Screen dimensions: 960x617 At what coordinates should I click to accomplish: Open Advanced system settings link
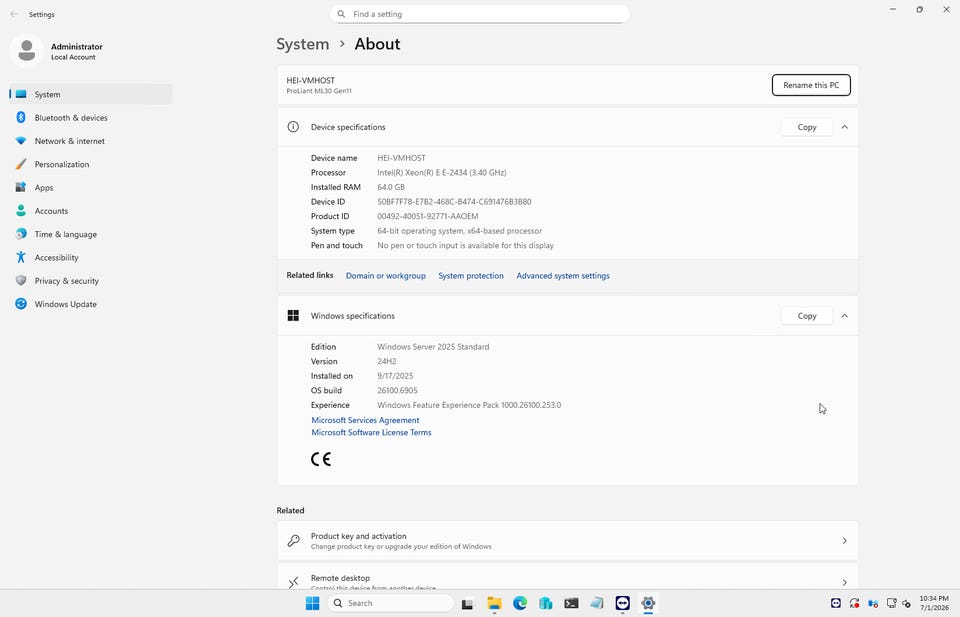(x=563, y=275)
